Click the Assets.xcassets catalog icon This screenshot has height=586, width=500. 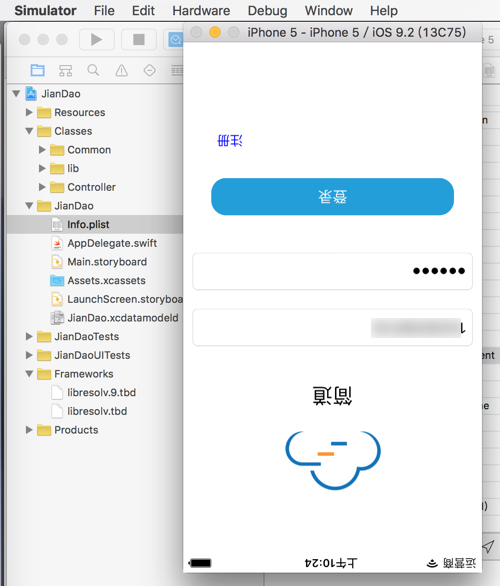pos(57,280)
